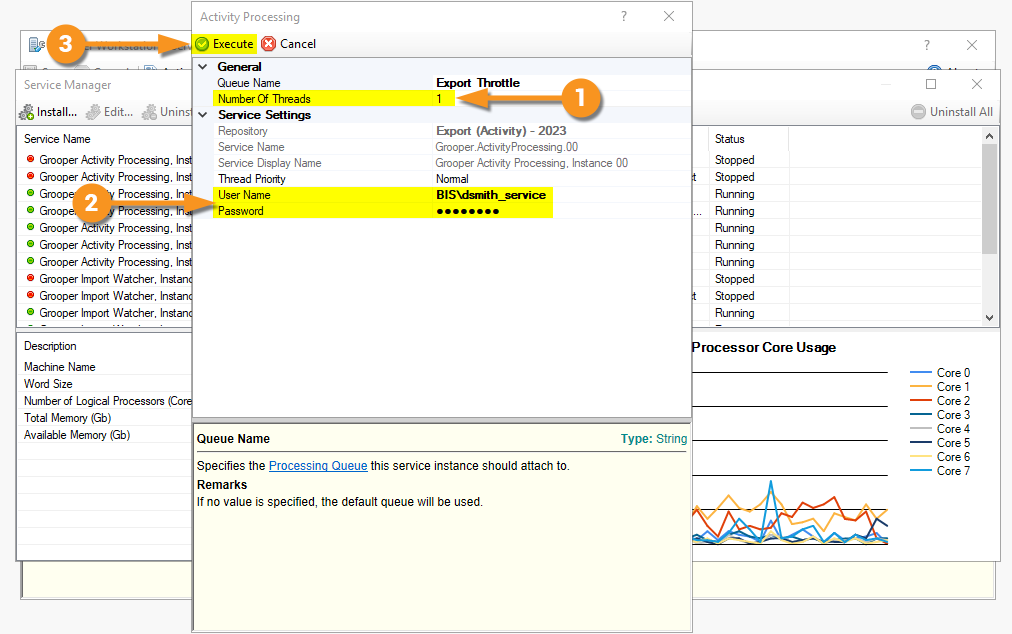1012x634 pixels.
Task: Click Core 2 legend color line
Action: pyautogui.click(x=920, y=401)
